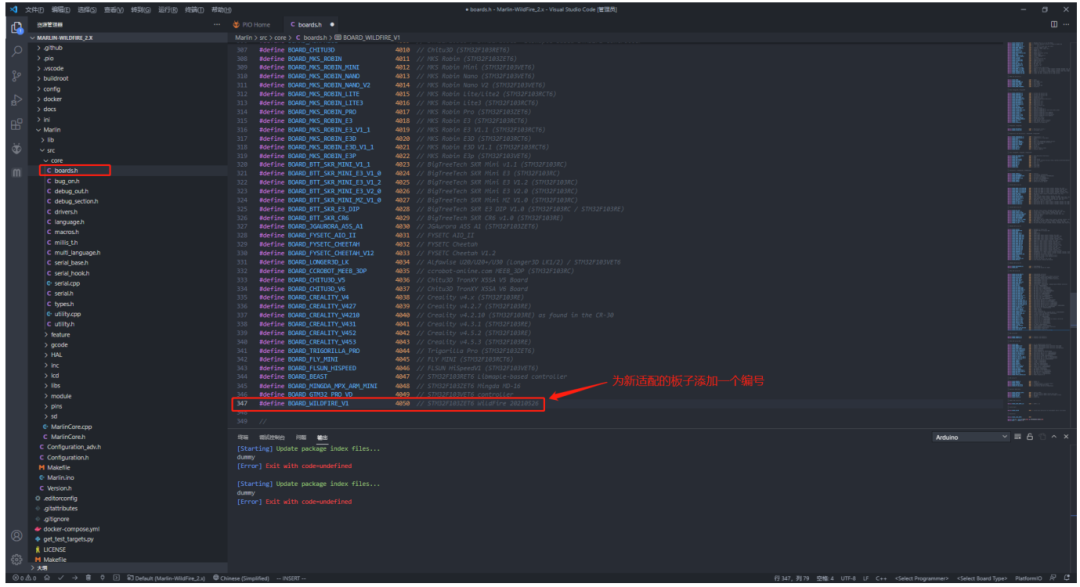Open the Source Control view
Image resolution: width=1080 pixels, height=587 pixels.
[17, 76]
